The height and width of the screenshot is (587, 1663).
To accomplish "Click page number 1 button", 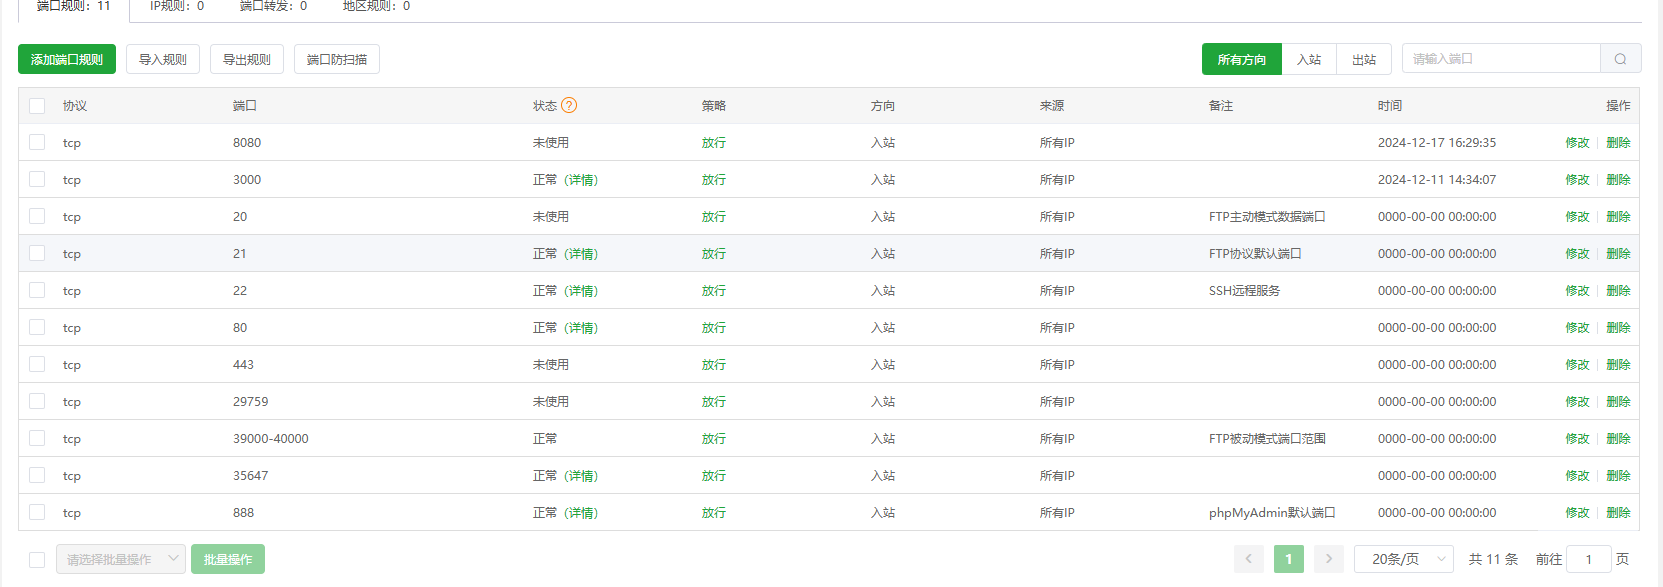I will [x=1289, y=559].
